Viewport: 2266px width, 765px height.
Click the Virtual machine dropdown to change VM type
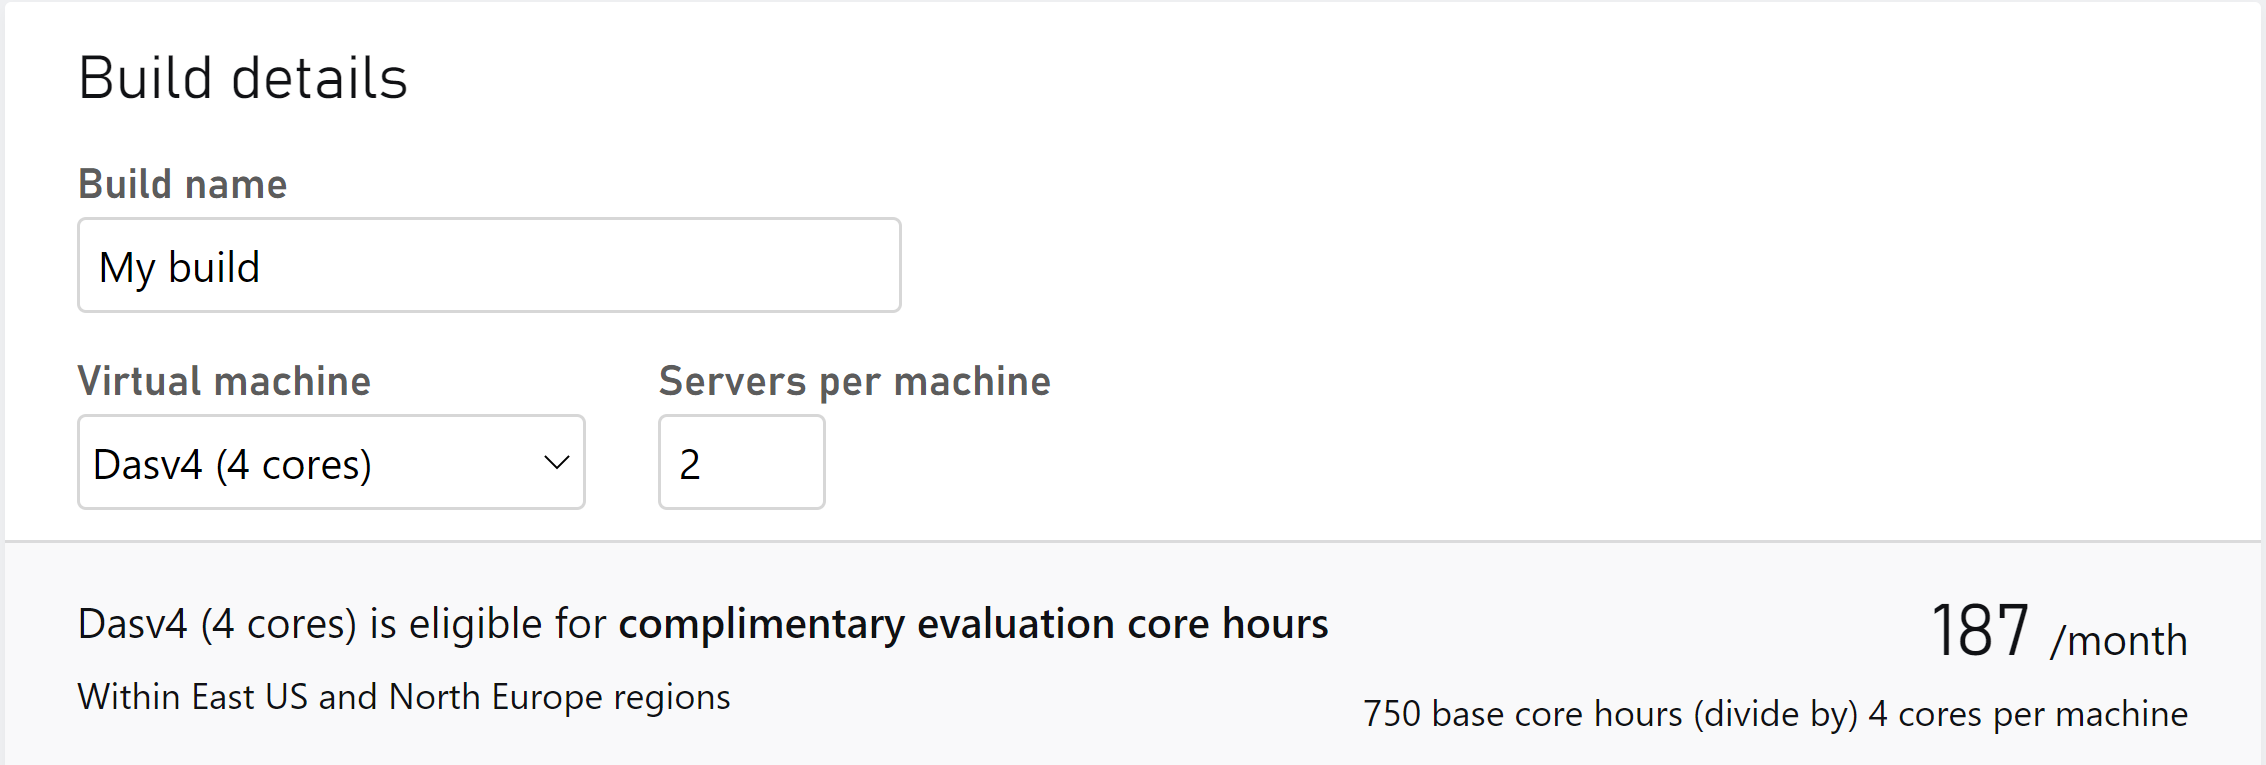coord(330,462)
